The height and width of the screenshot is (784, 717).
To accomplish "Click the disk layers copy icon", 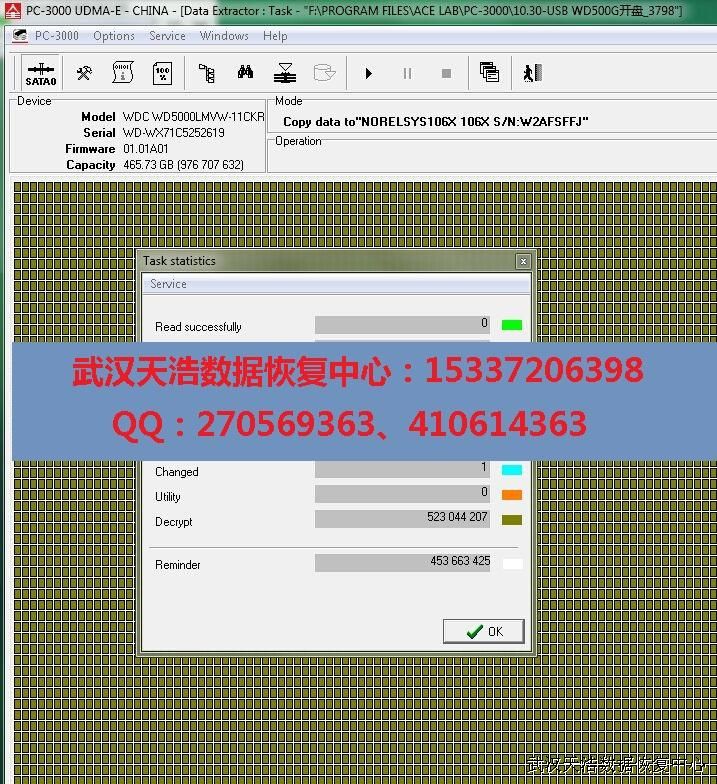I will click(285, 73).
